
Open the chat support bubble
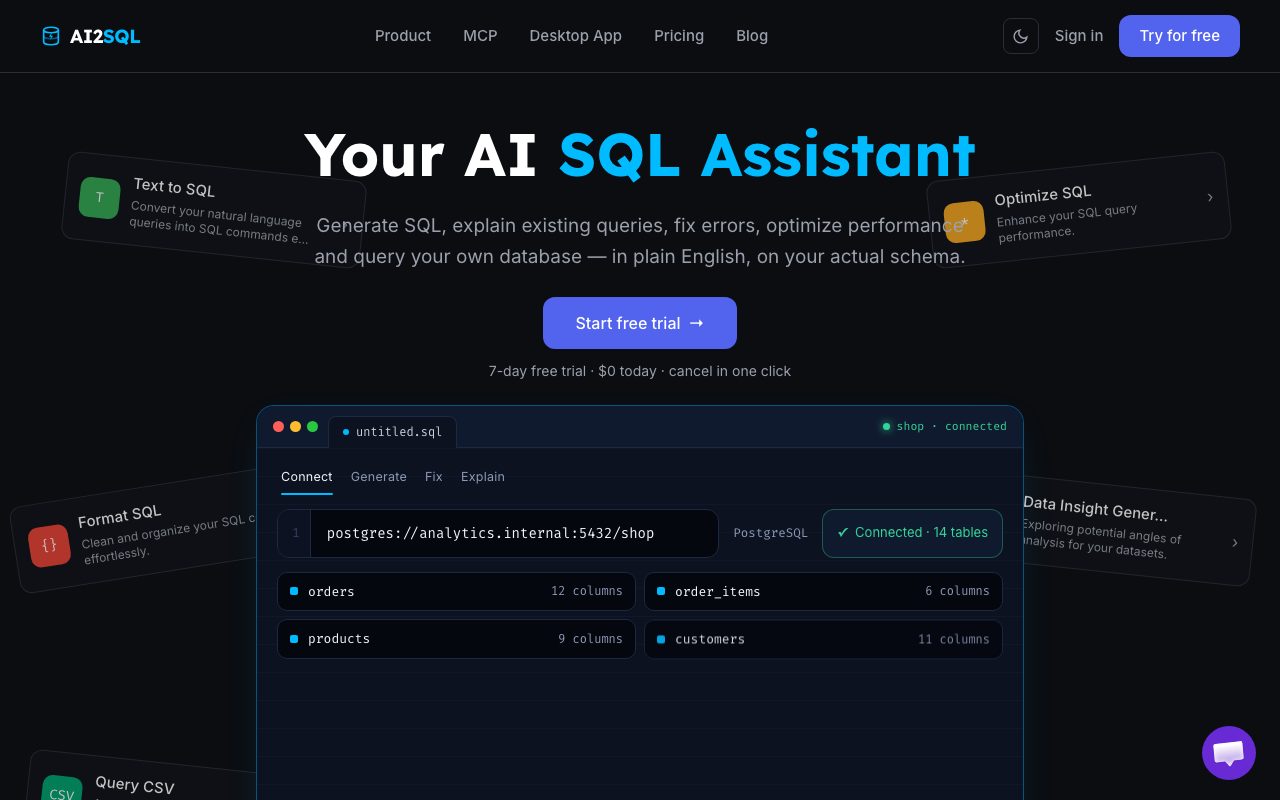pos(1229,753)
